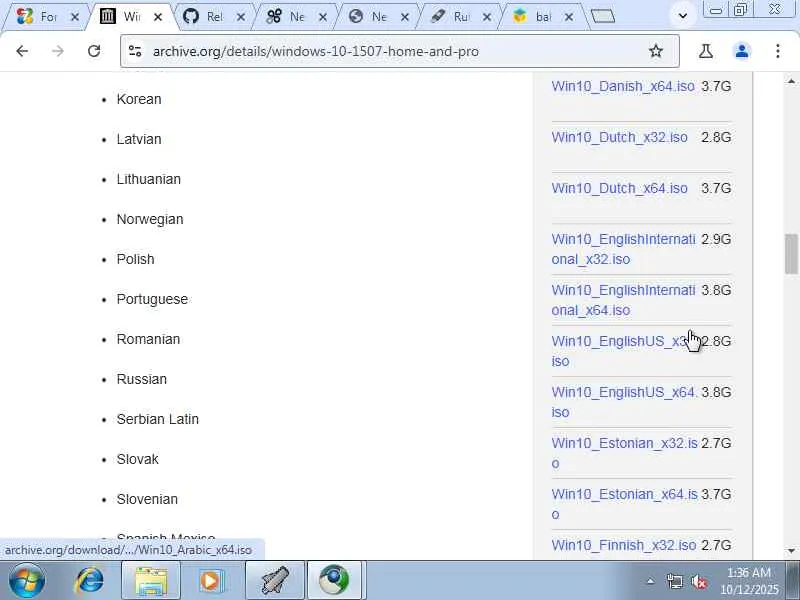Close the GitHub 'Rel' tab

coord(241,17)
